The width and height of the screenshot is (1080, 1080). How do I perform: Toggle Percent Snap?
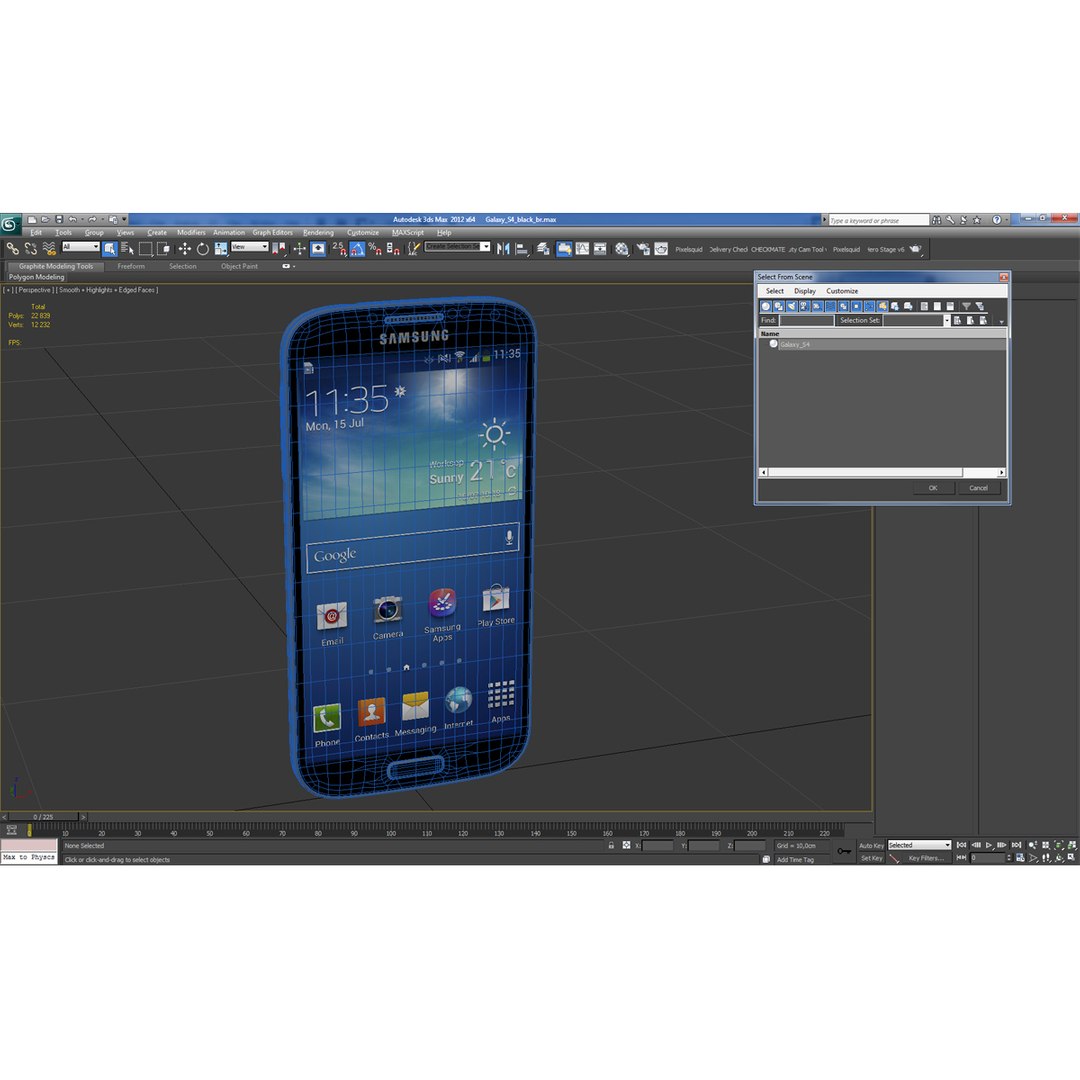(x=375, y=249)
